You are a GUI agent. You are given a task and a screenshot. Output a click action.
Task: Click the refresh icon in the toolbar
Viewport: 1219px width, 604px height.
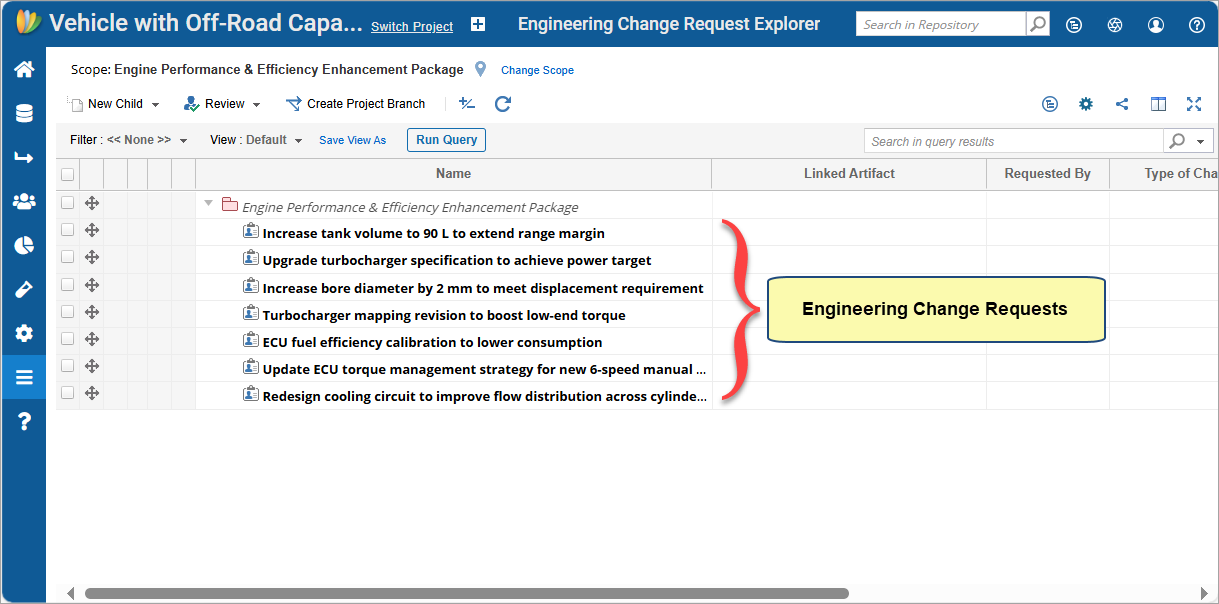pyautogui.click(x=503, y=104)
